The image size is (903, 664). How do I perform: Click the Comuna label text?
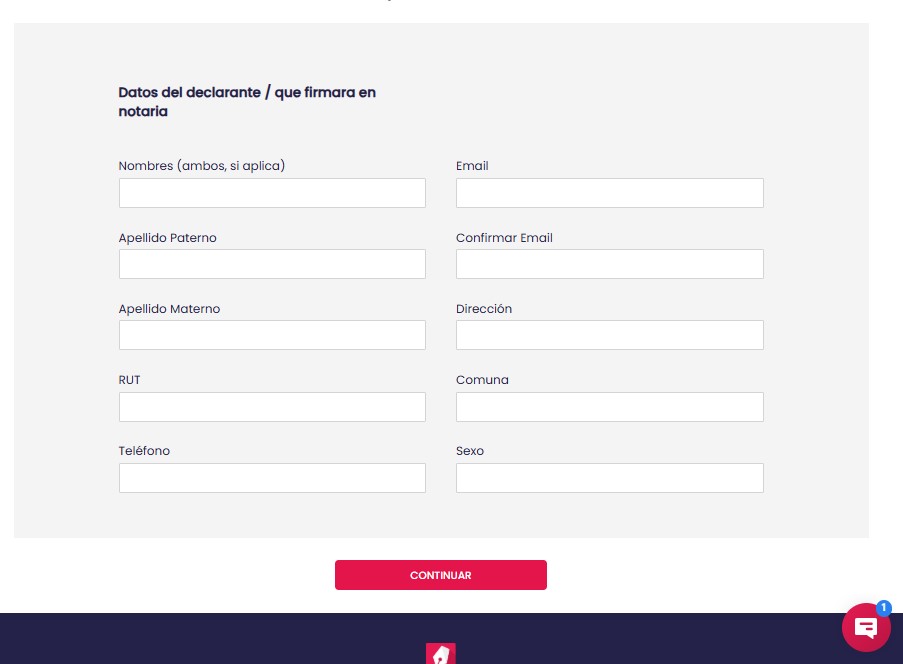click(x=482, y=379)
